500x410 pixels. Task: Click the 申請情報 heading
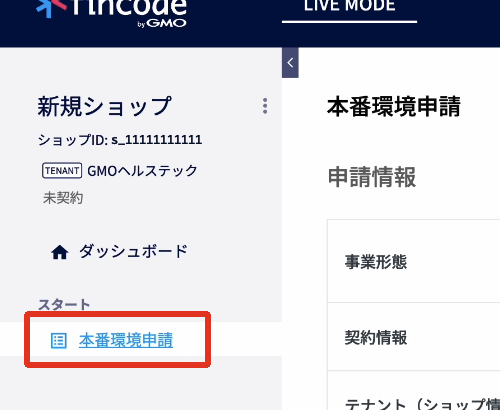tap(372, 177)
